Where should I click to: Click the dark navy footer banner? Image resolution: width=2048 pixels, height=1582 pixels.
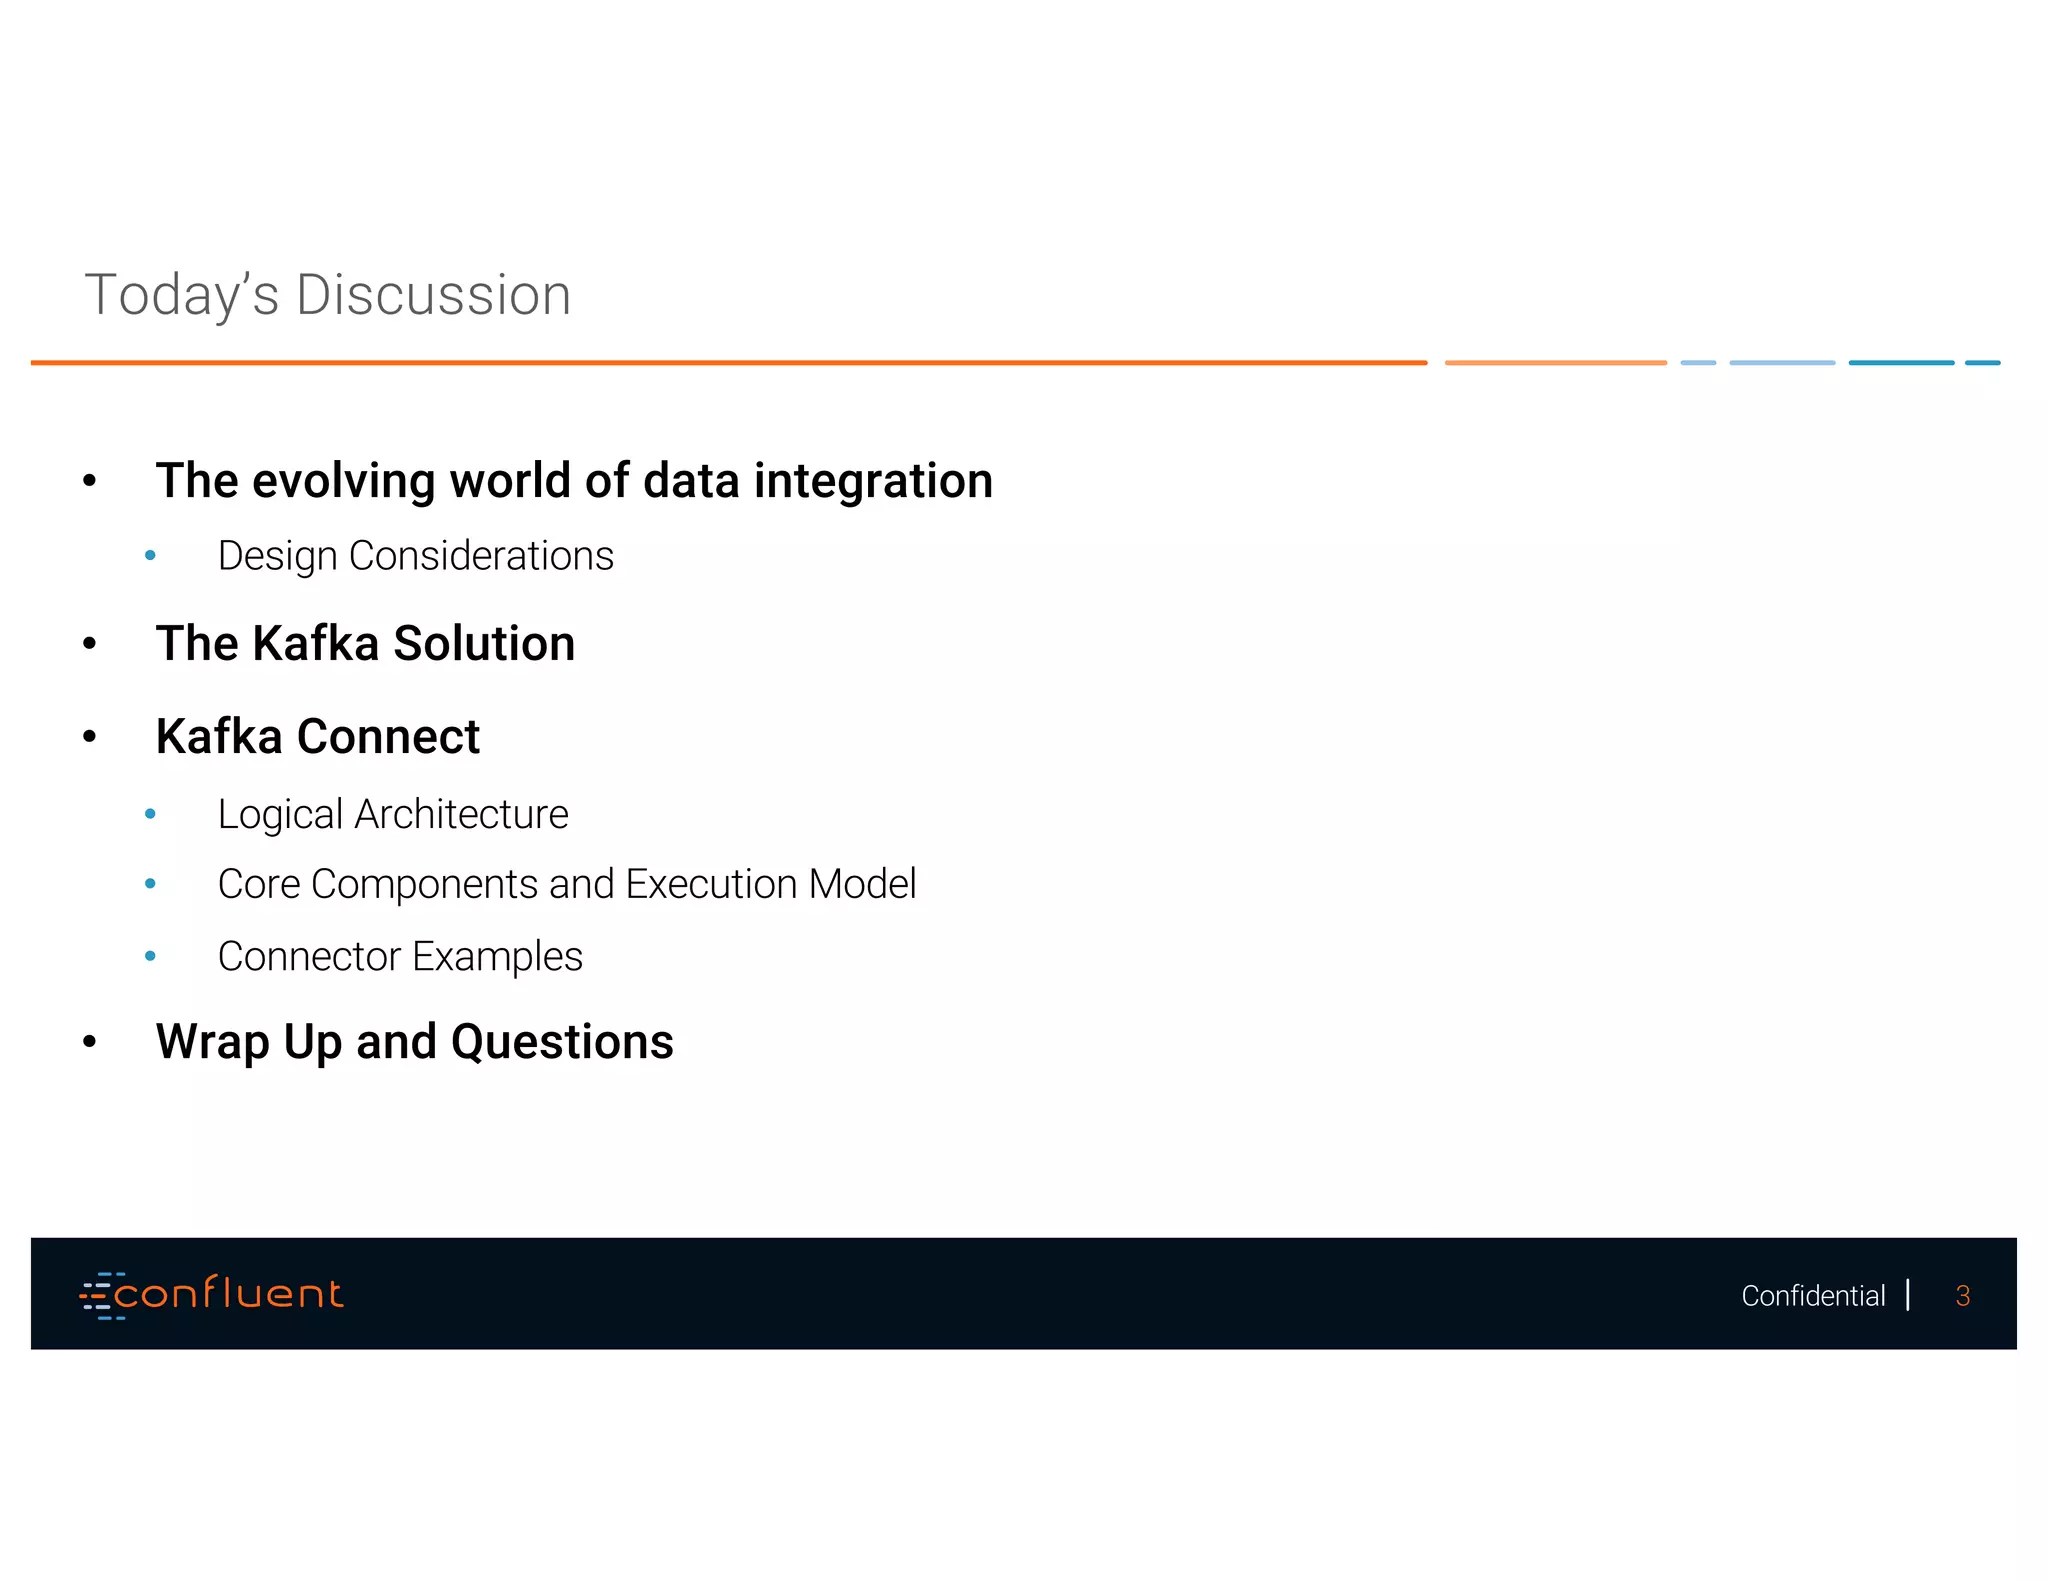(1000, 1294)
